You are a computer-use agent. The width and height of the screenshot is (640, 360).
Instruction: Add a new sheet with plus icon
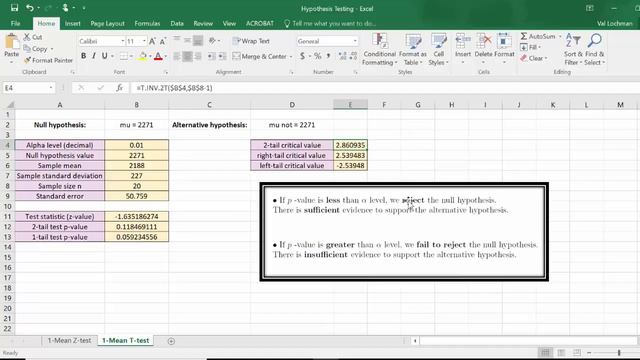point(171,341)
